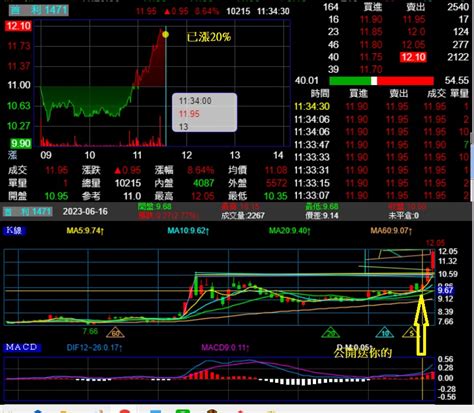Click the 12.10 highlighted ask price
Screen dimensions: 474x413
tap(413, 57)
